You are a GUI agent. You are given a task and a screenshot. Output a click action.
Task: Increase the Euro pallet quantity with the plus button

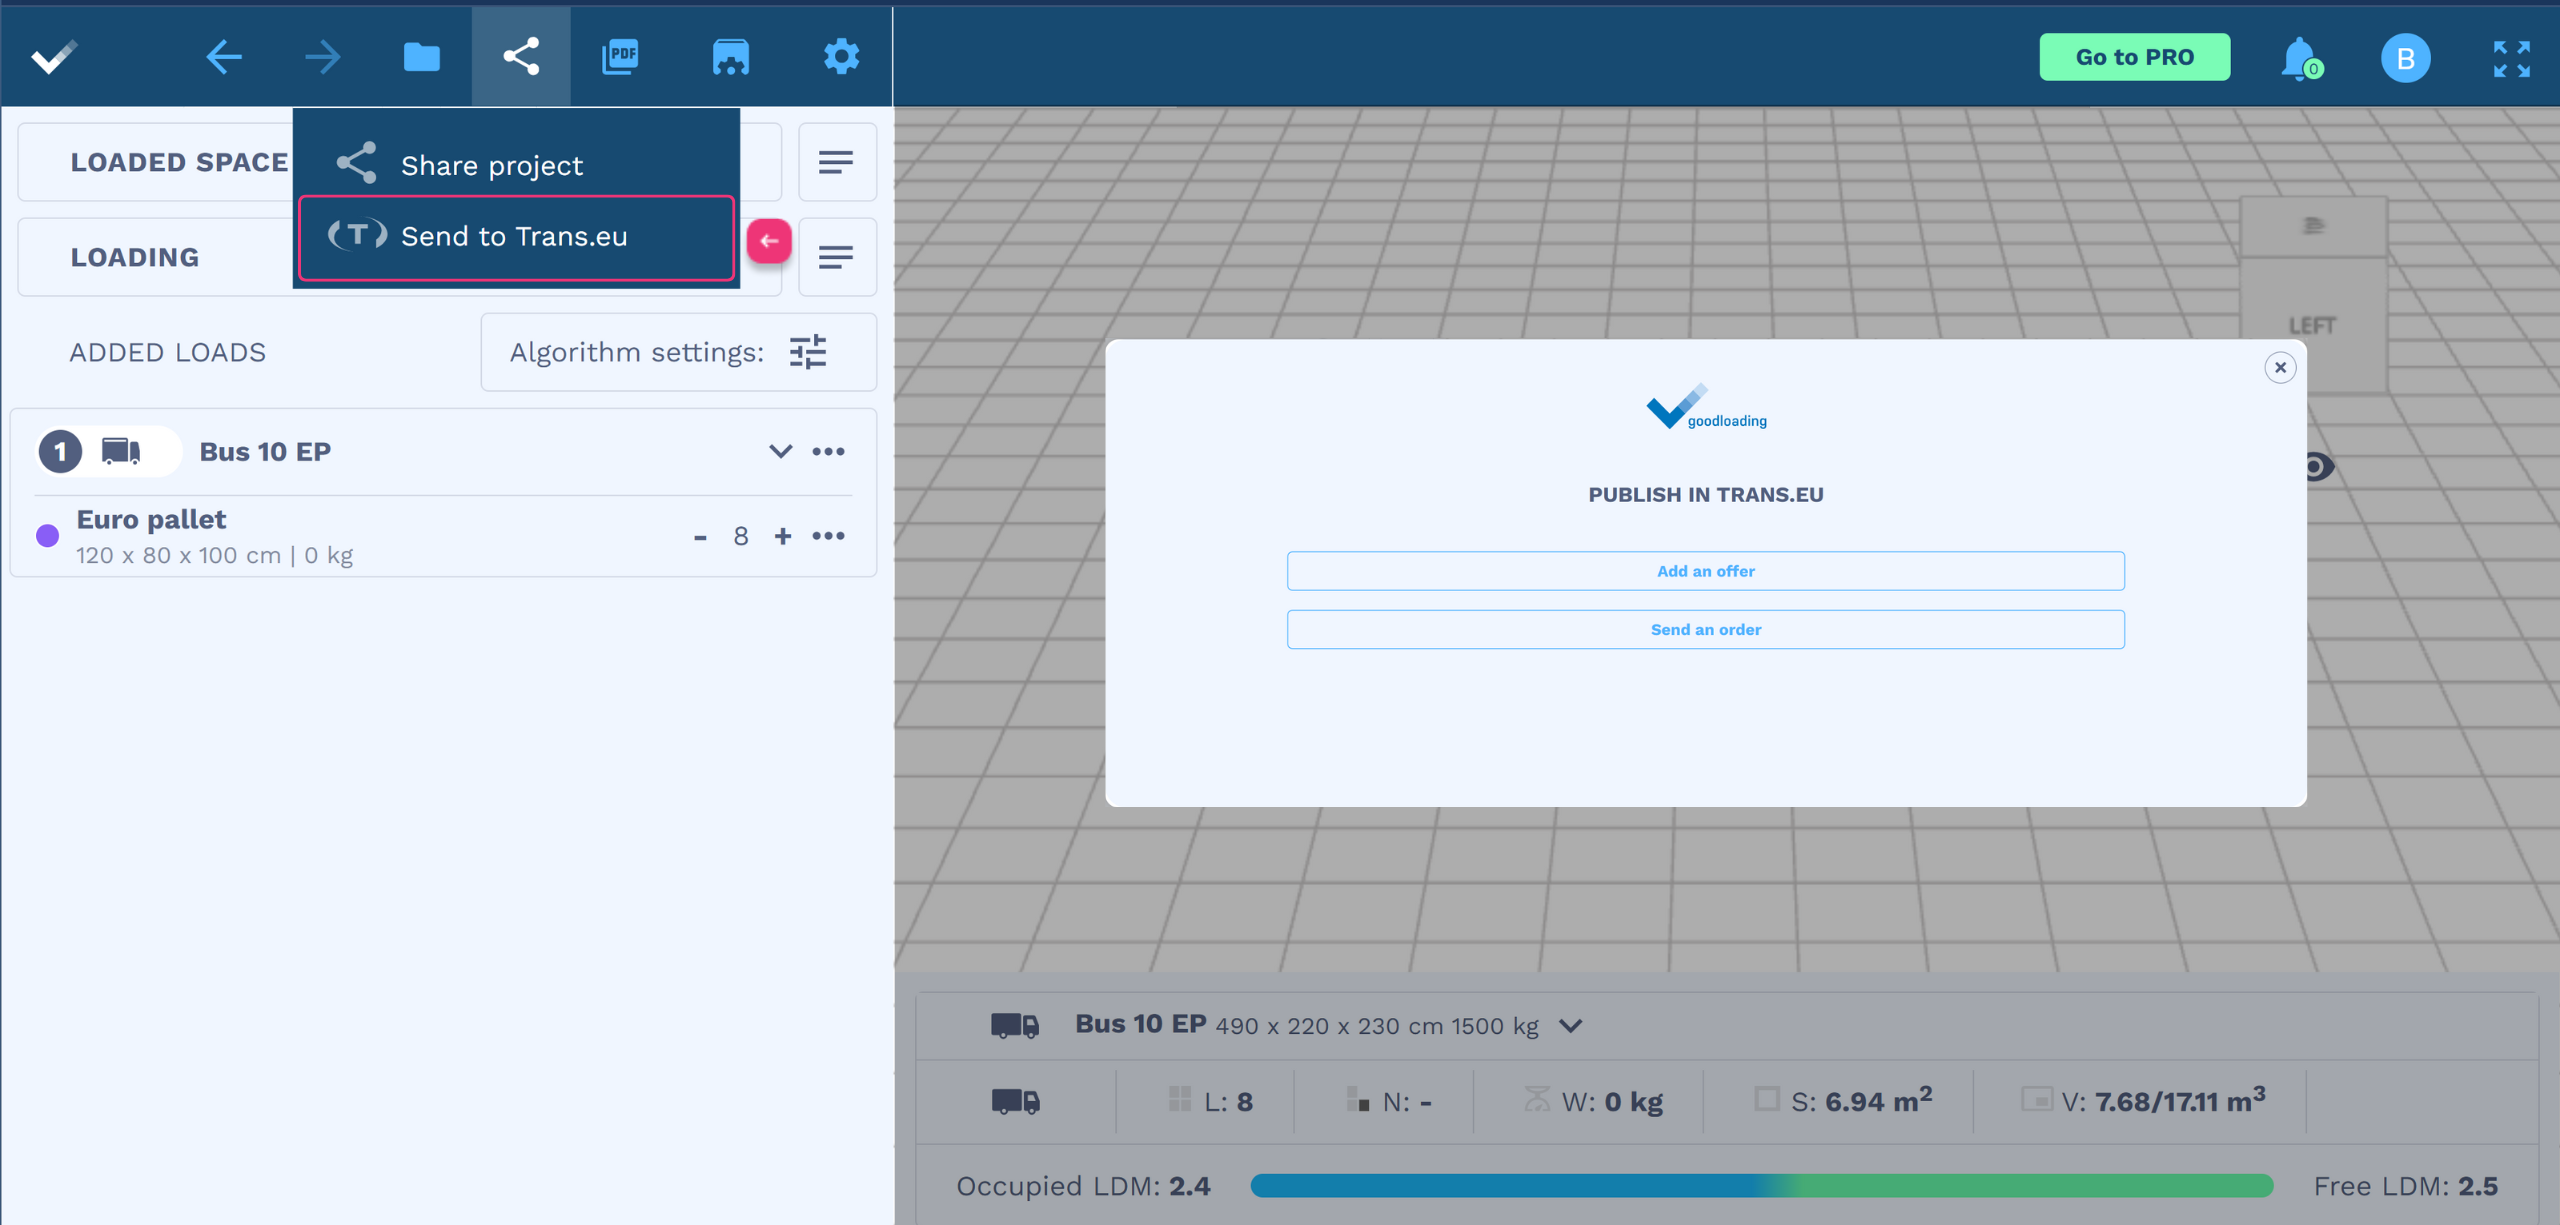click(782, 536)
